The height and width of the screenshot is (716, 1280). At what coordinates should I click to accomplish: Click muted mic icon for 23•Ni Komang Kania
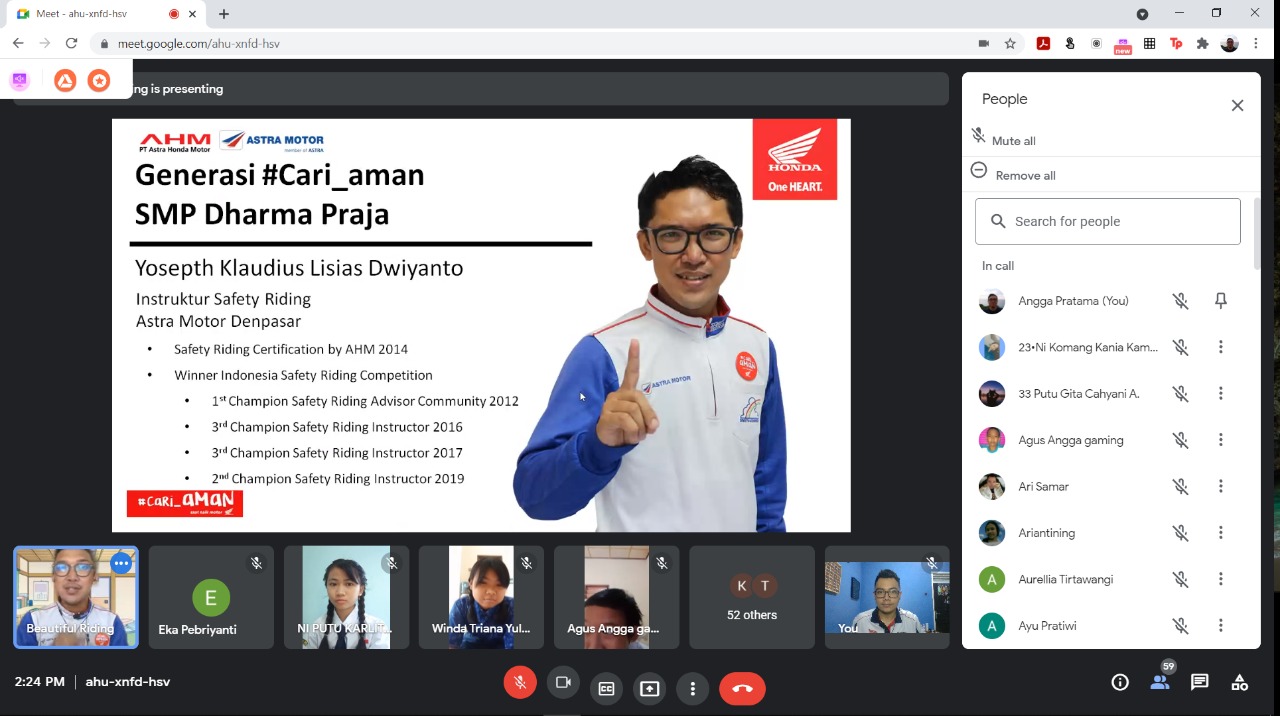point(1181,347)
